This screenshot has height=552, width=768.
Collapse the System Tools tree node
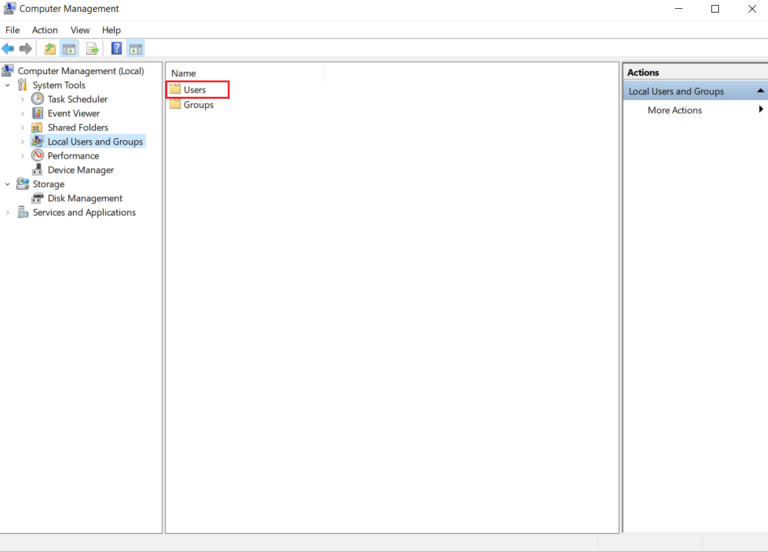click(x=7, y=85)
